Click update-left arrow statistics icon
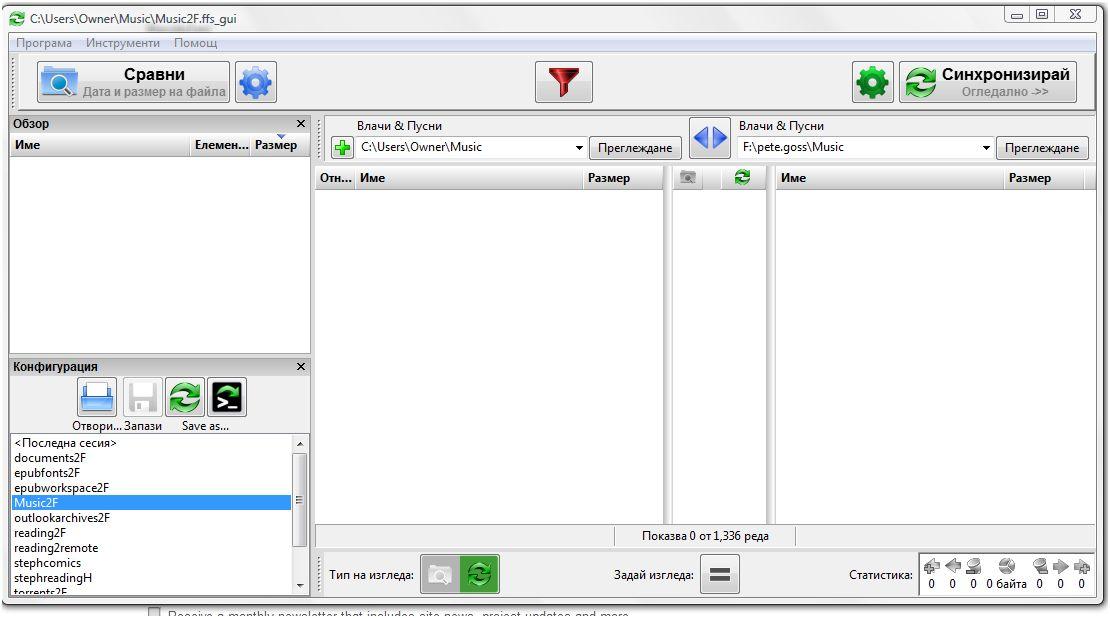The height and width of the screenshot is (618, 1110). click(x=953, y=566)
